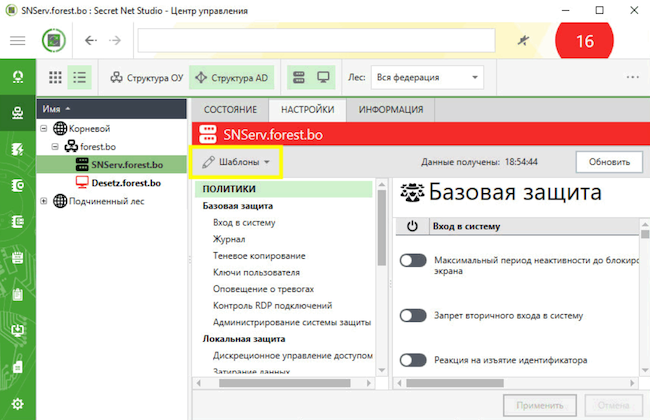Open Базовая защита policy group
650x420 pixels.
[238, 206]
